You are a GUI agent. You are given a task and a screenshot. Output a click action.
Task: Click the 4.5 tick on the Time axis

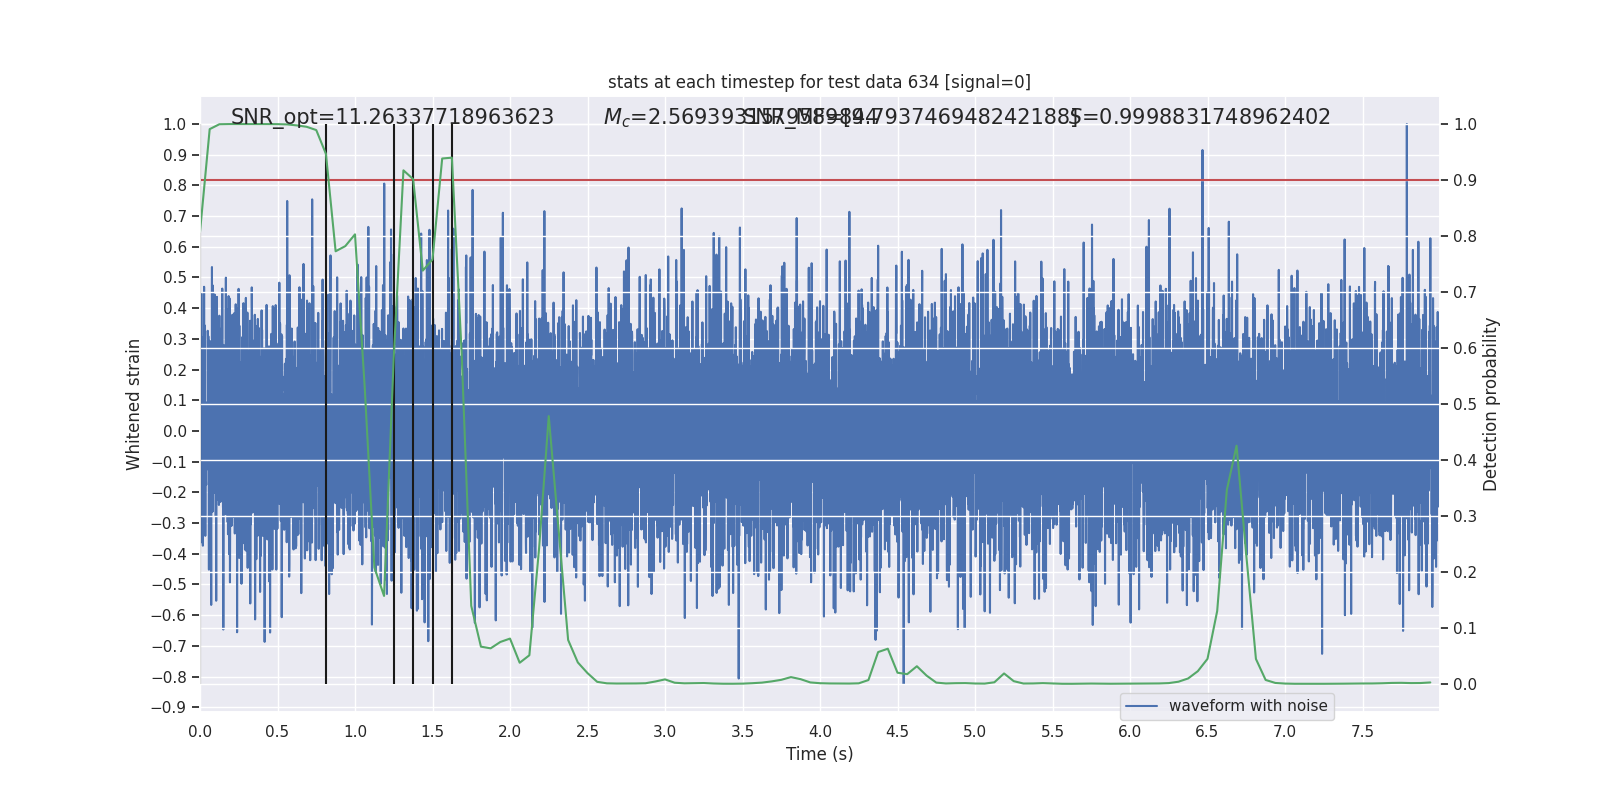[x=897, y=731]
